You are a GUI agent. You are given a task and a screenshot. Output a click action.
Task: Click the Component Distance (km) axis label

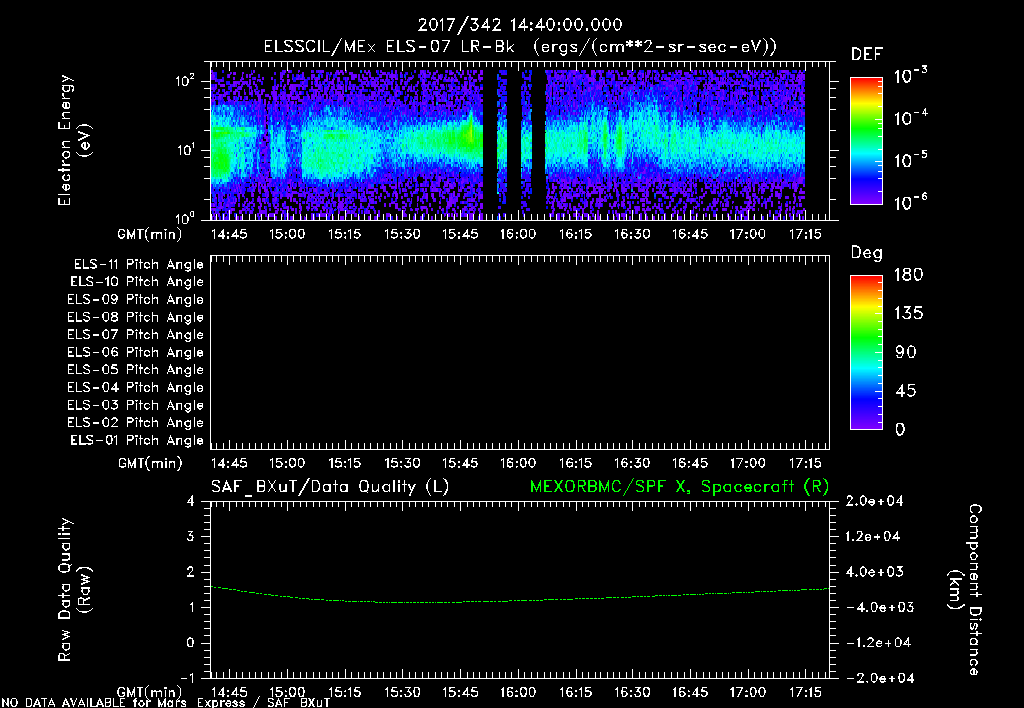tap(965, 590)
